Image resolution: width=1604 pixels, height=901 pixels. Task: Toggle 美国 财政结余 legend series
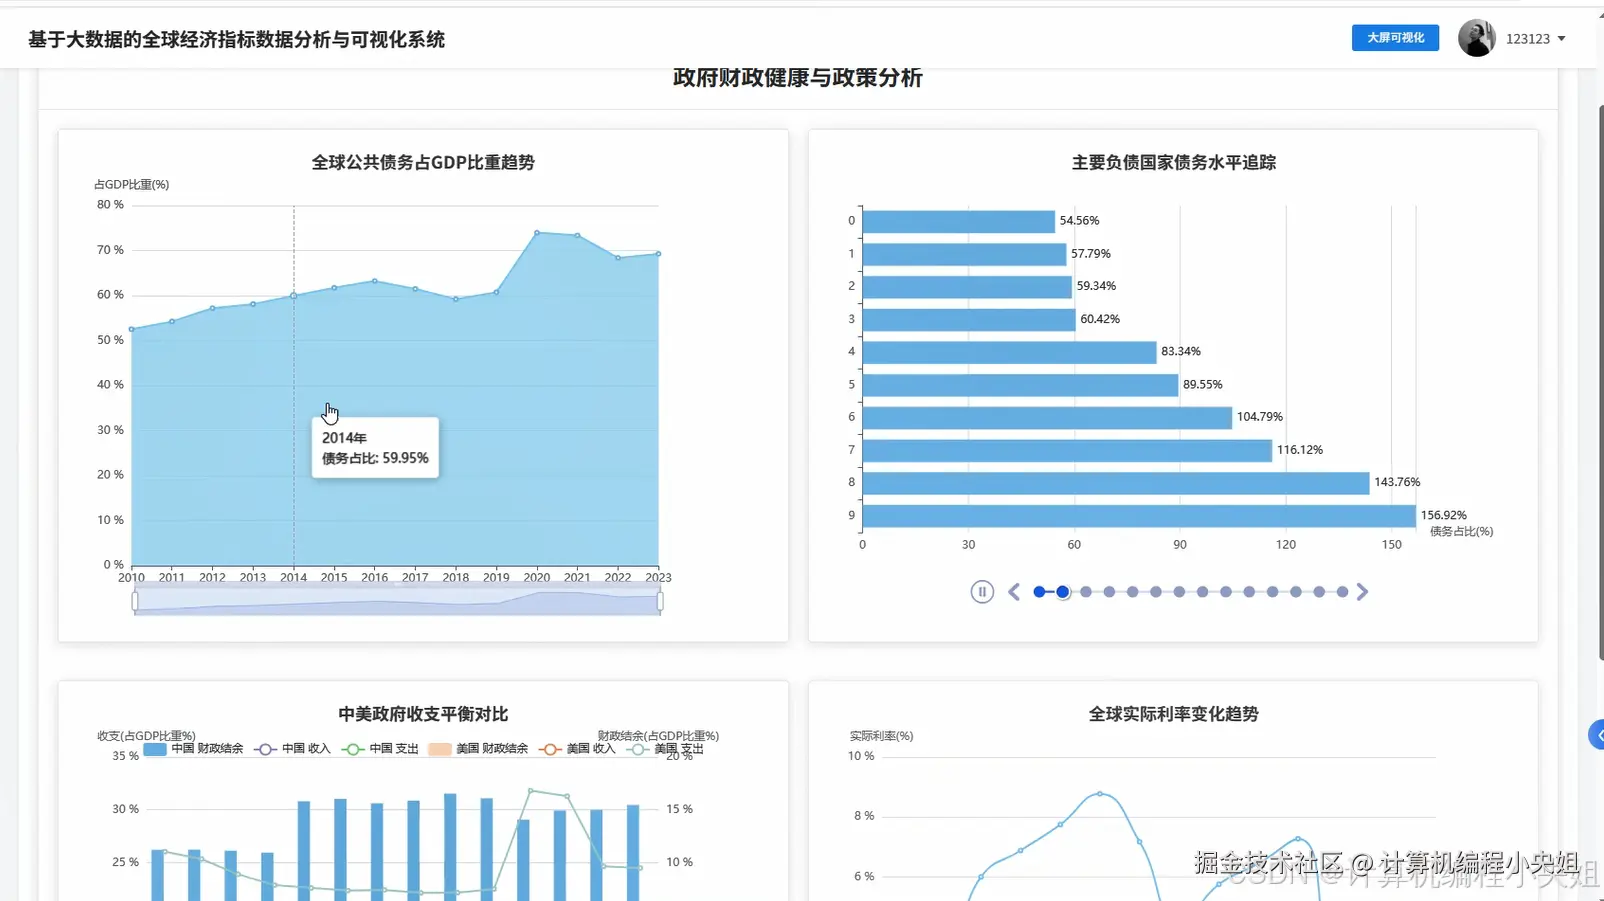pos(478,748)
